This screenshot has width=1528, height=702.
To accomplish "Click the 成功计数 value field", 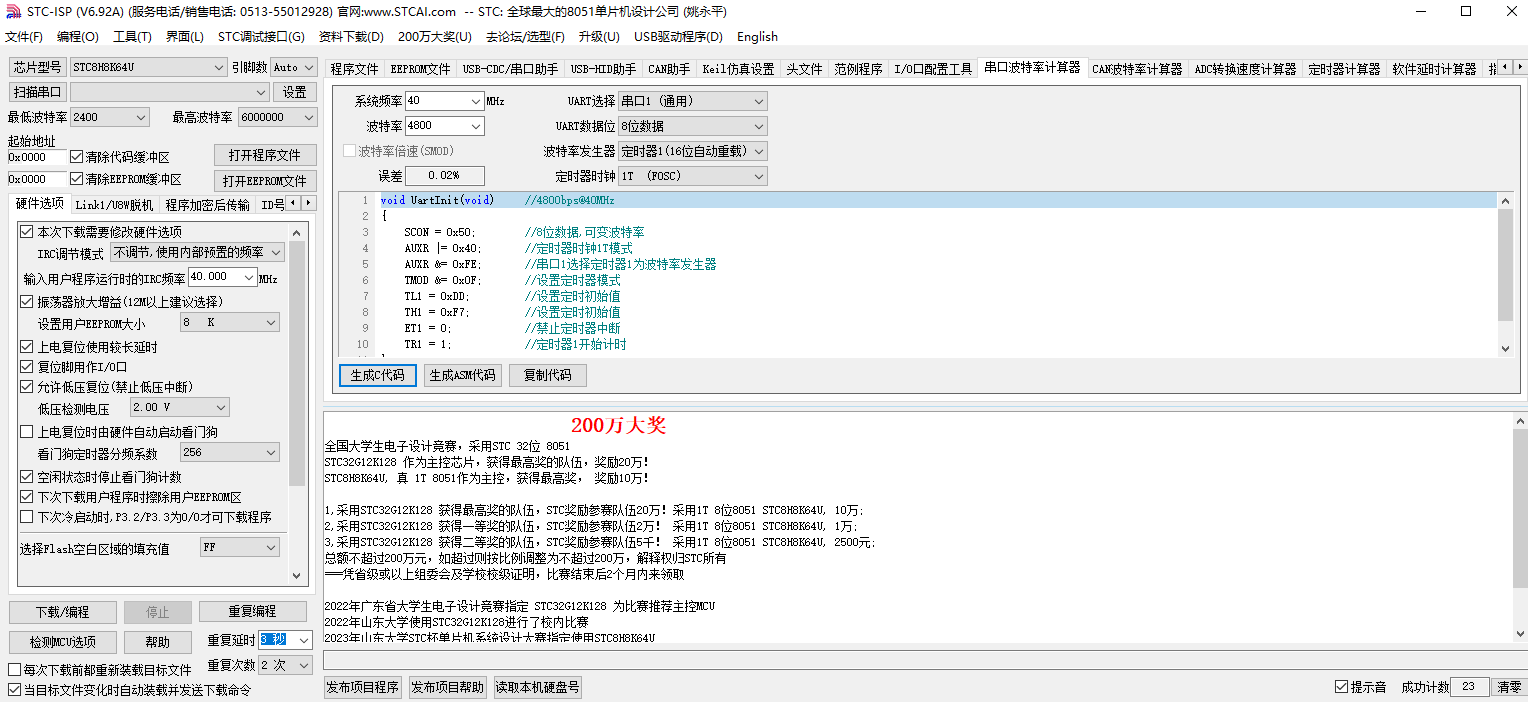I will pos(1469,687).
